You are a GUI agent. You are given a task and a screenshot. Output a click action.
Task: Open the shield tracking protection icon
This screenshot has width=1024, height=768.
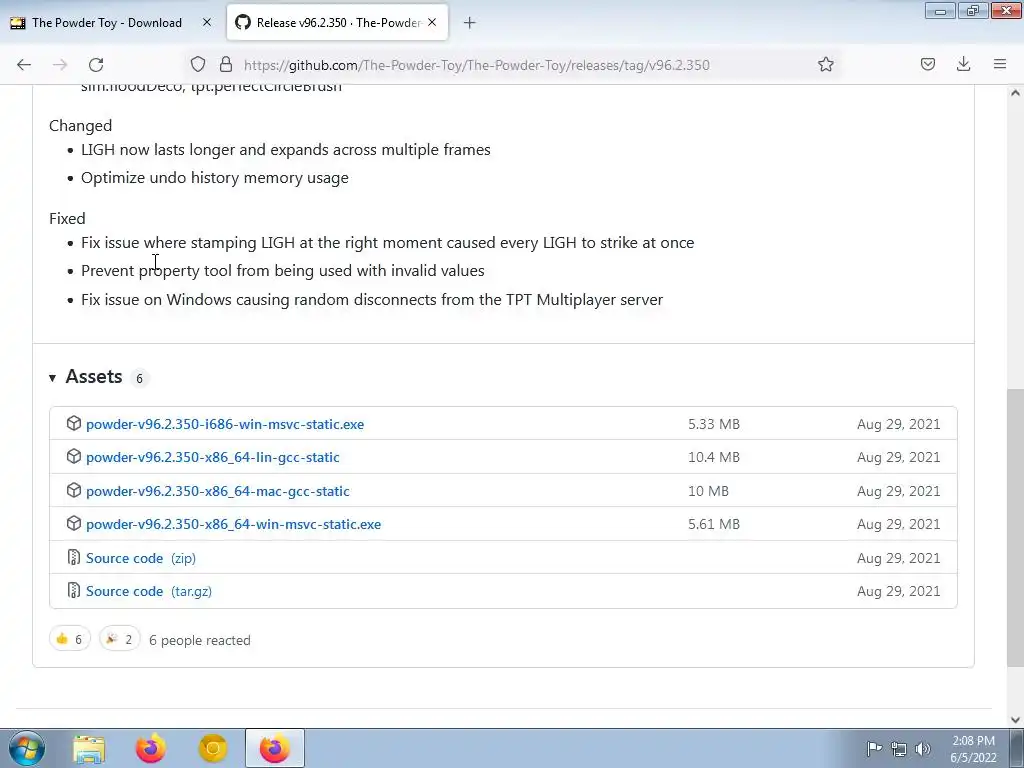coord(198,64)
